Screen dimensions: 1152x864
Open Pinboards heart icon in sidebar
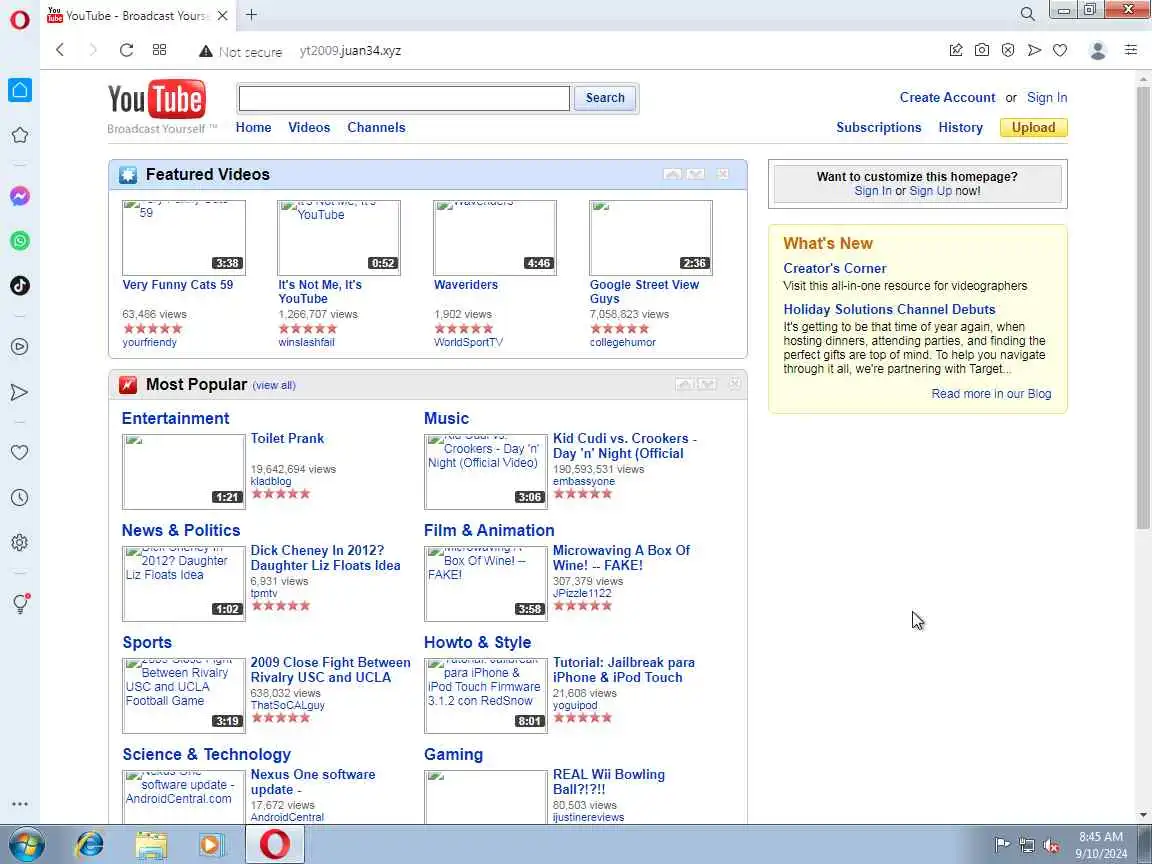click(x=20, y=453)
